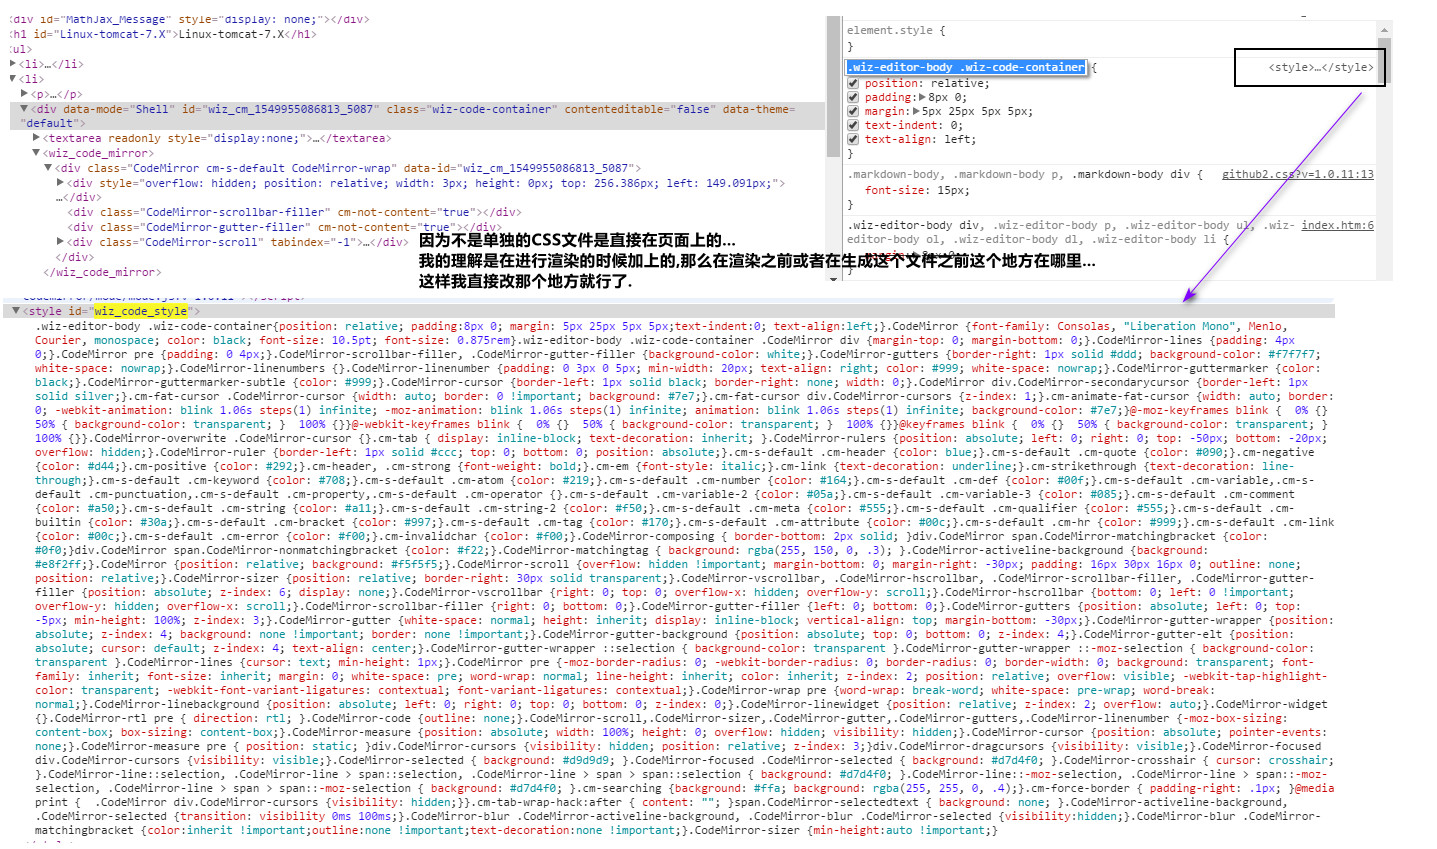
Task: Collapse the CodeMirror cm-s-default div
Action: [49, 168]
